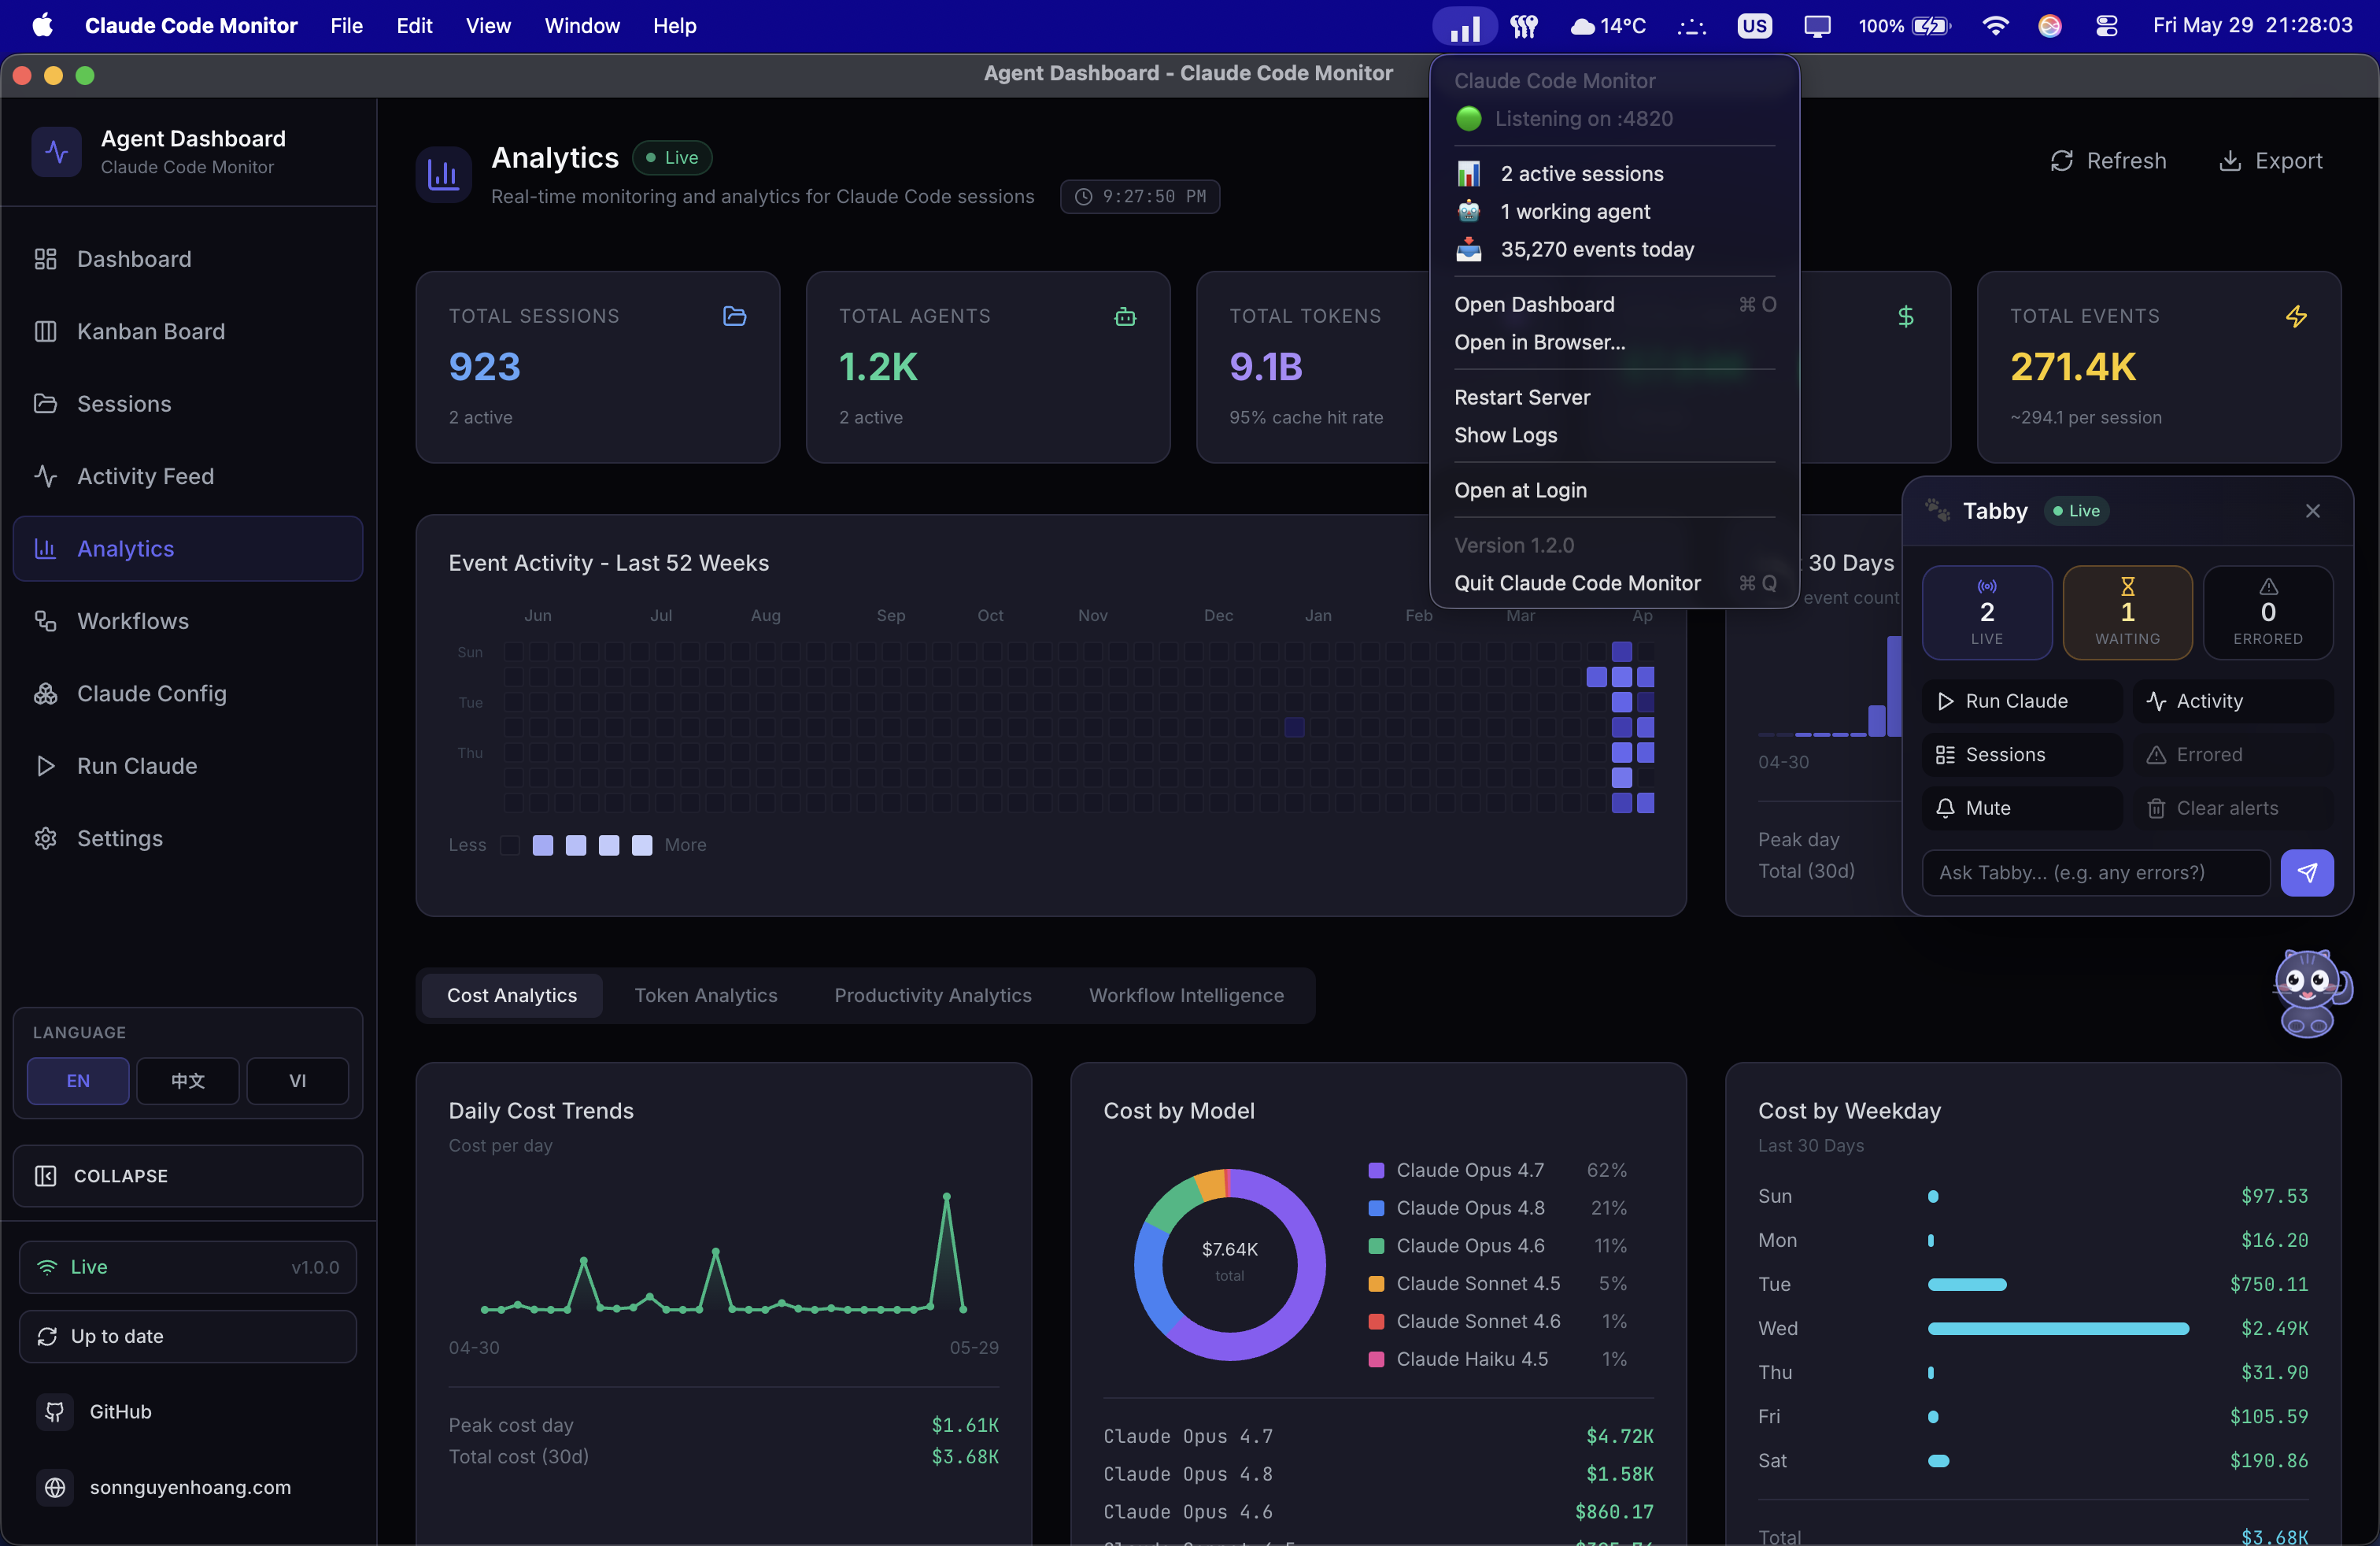Choose Quit Claude Code Monitor
The width and height of the screenshot is (2380, 1546).
point(1614,583)
